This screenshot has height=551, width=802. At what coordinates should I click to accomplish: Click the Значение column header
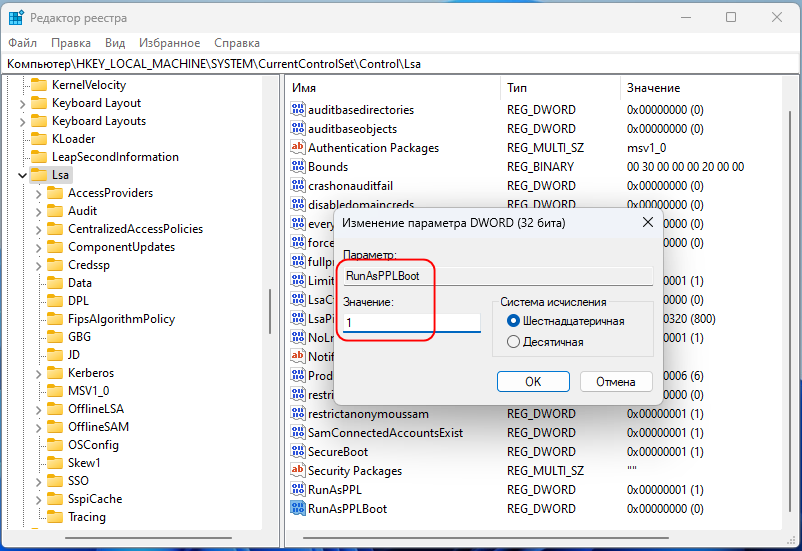701,88
